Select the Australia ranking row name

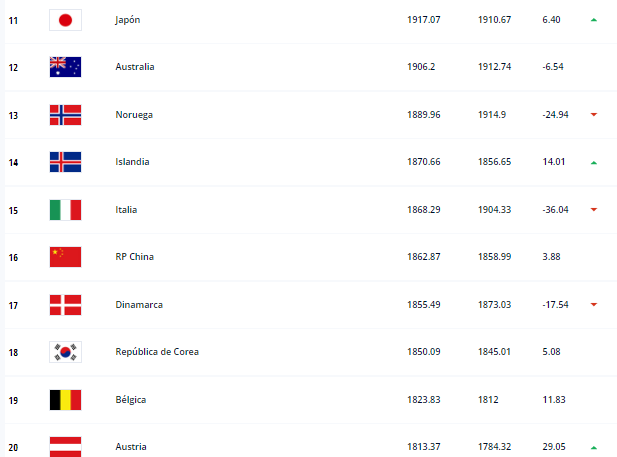(x=135, y=67)
